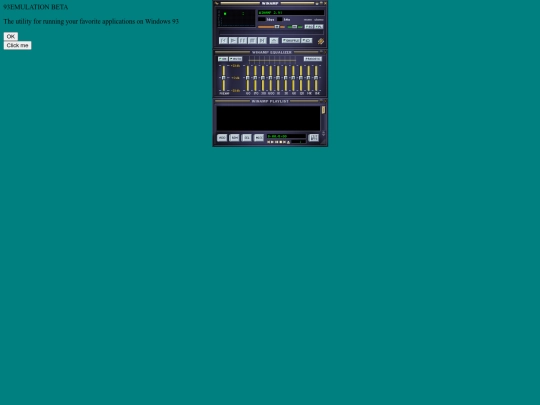Screen dimensions: 540x405
Task: Click the 12K equalizer band slider
Action: tap(301, 78)
